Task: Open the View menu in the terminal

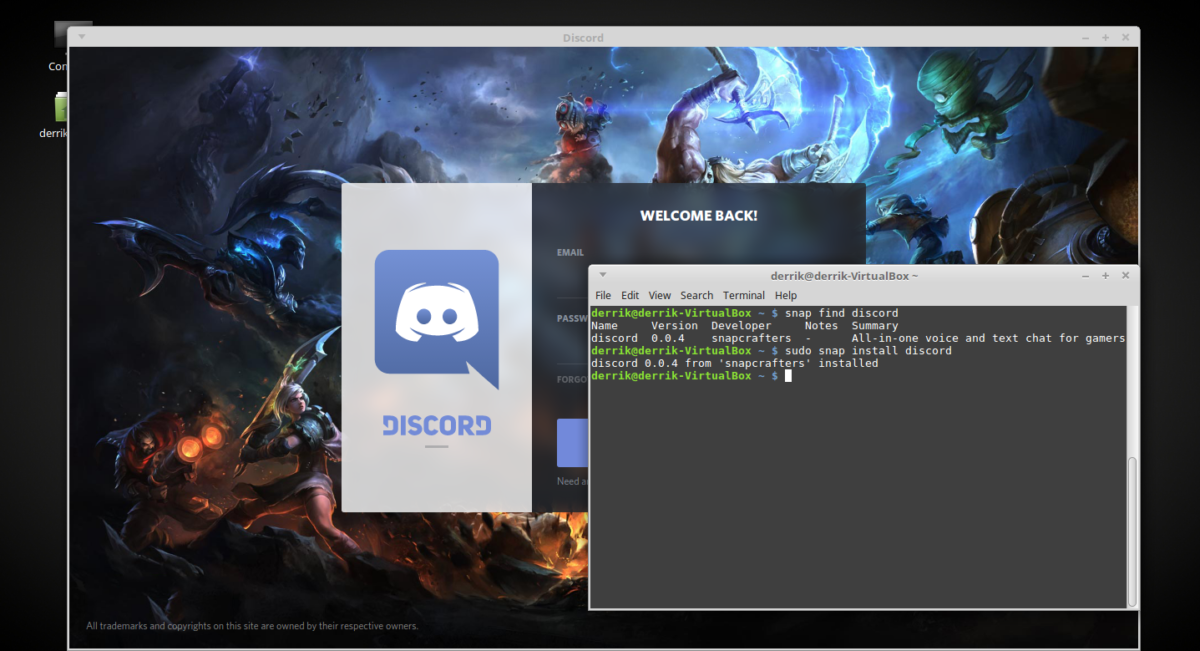Action: pyautogui.click(x=659, y=295)
